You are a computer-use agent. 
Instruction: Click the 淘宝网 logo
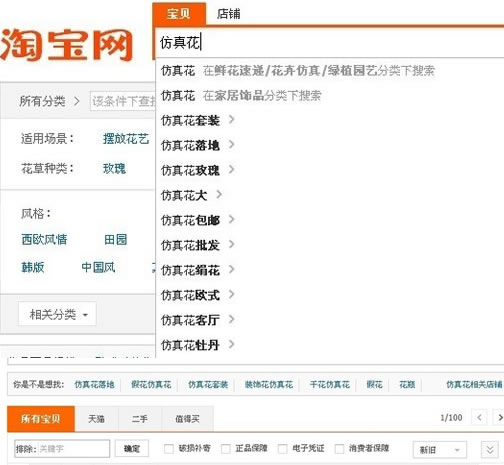click(x=67, y=44)
